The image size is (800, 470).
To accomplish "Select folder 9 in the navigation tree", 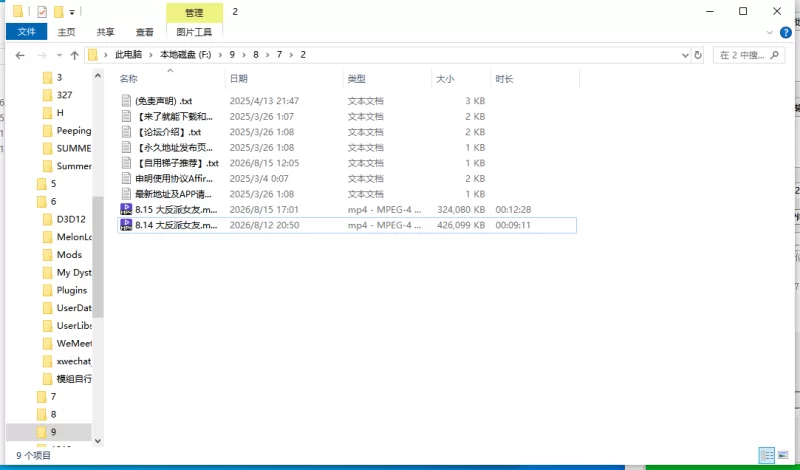I will [x=49, y=432].
